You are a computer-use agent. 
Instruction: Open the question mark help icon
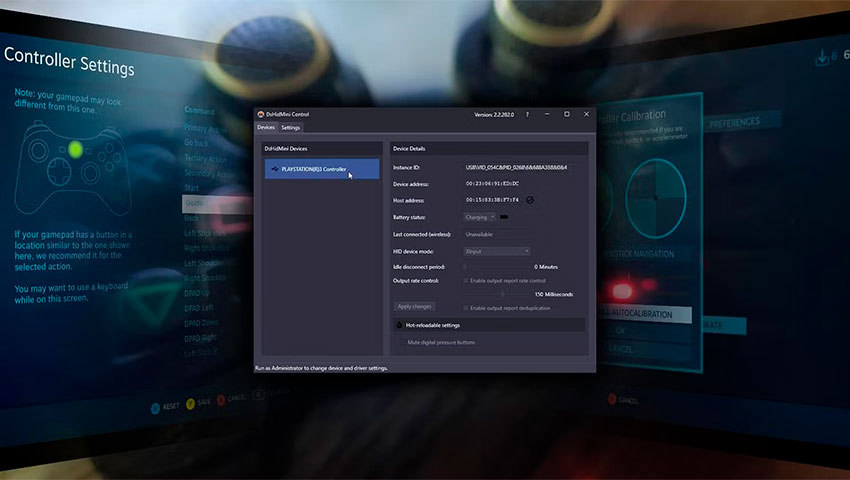[x=527, y=114]
